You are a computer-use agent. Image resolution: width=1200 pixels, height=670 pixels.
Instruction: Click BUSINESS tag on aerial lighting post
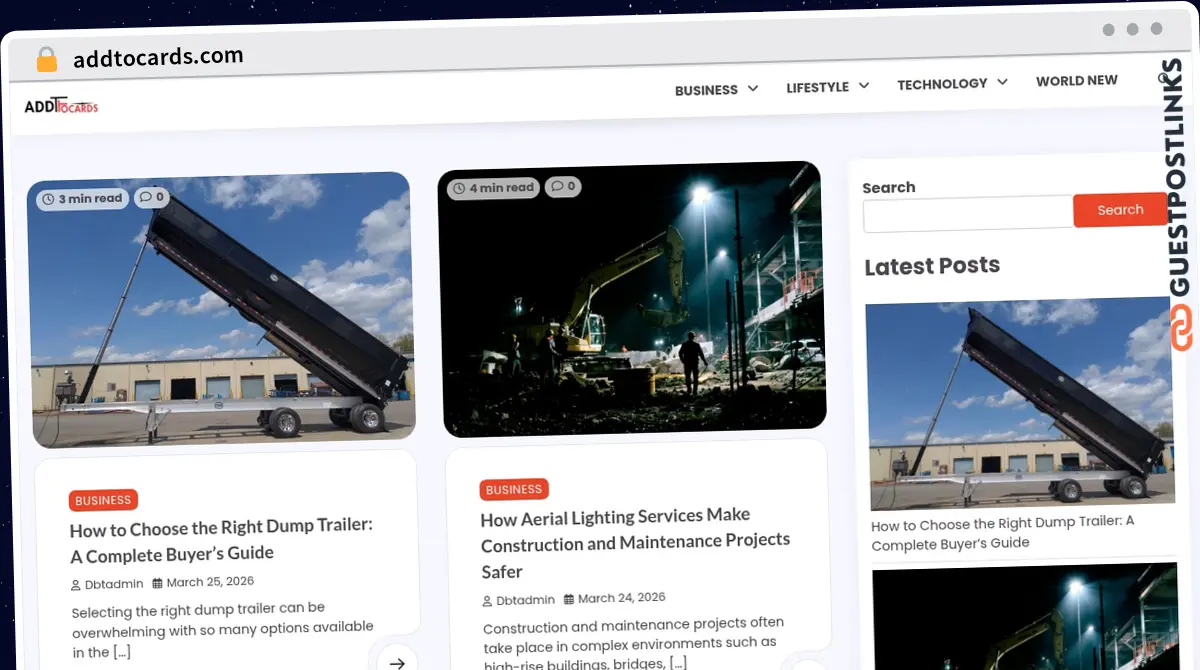pos(514,490)
